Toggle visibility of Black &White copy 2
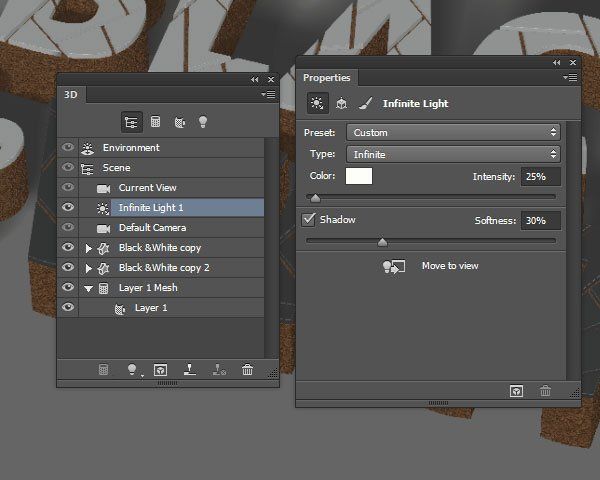Viewport: 600px width, 480px height. click(68, 266)
